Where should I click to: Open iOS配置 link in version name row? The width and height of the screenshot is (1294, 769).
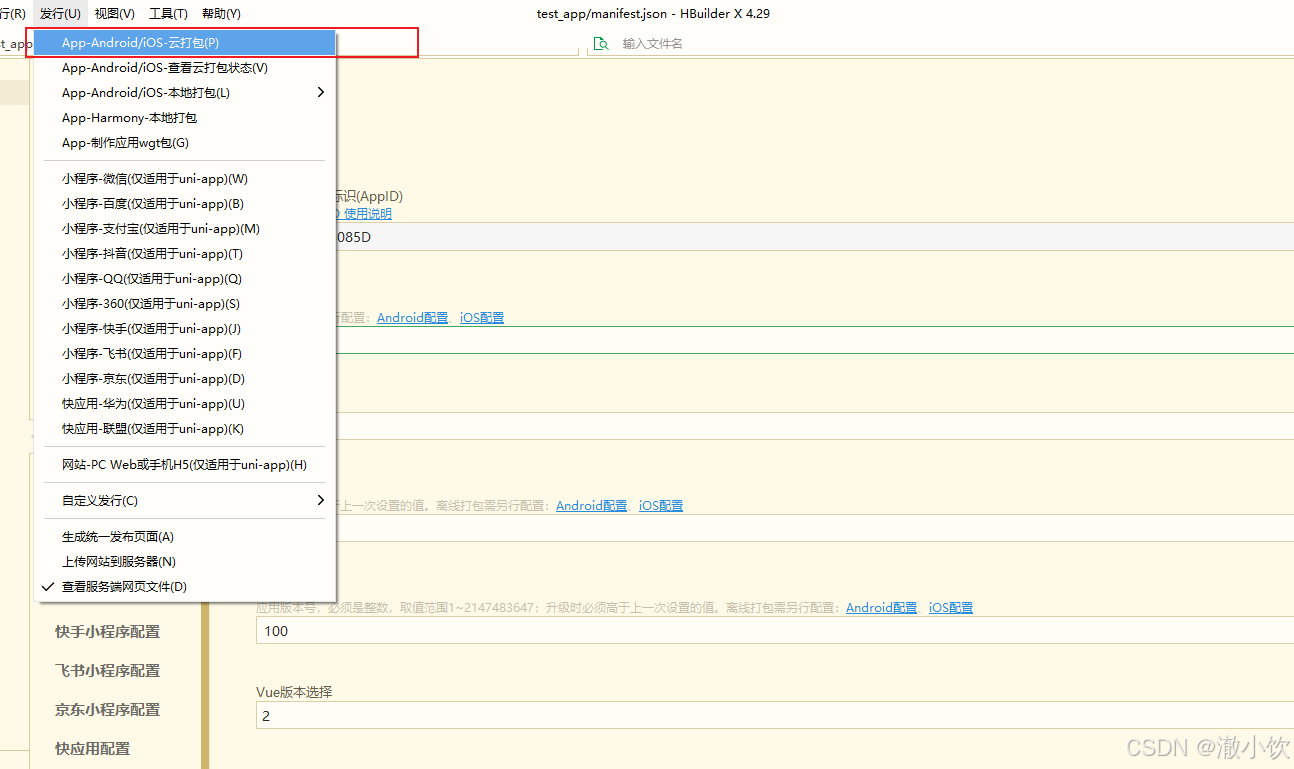(661, 506)
